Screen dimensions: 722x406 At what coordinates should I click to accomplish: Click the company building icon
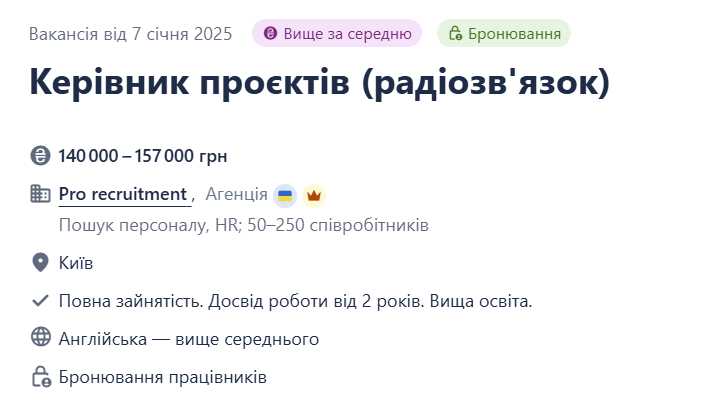41,194
